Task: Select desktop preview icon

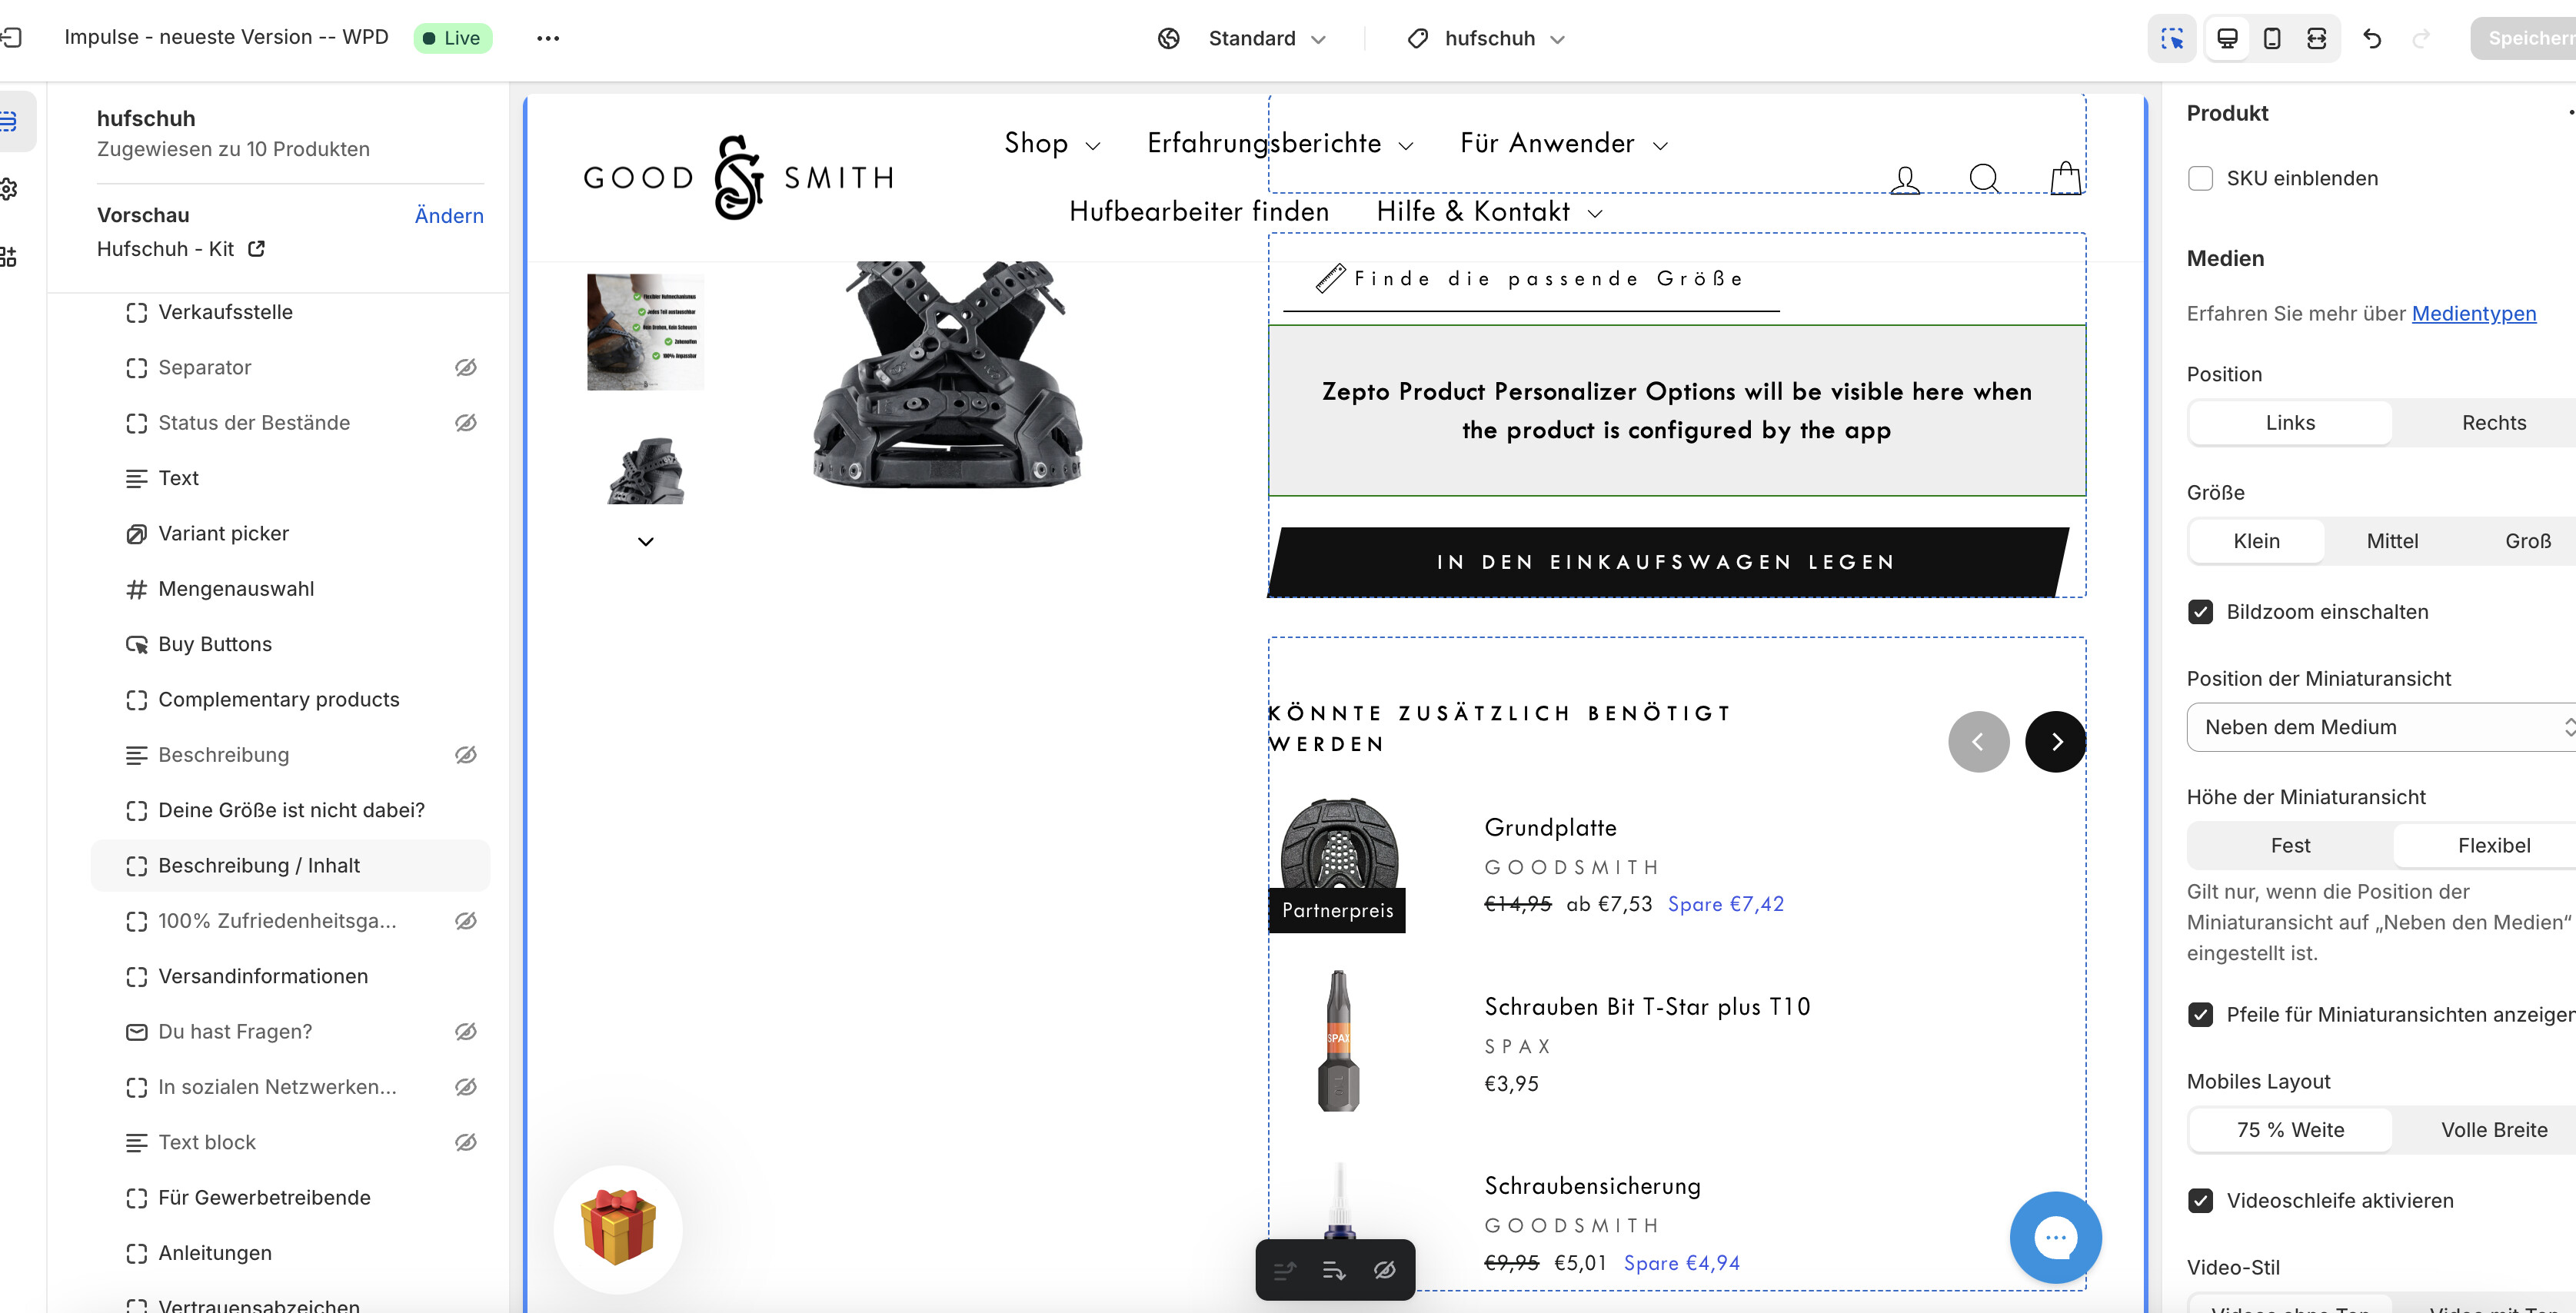Action: [2227, 38]
